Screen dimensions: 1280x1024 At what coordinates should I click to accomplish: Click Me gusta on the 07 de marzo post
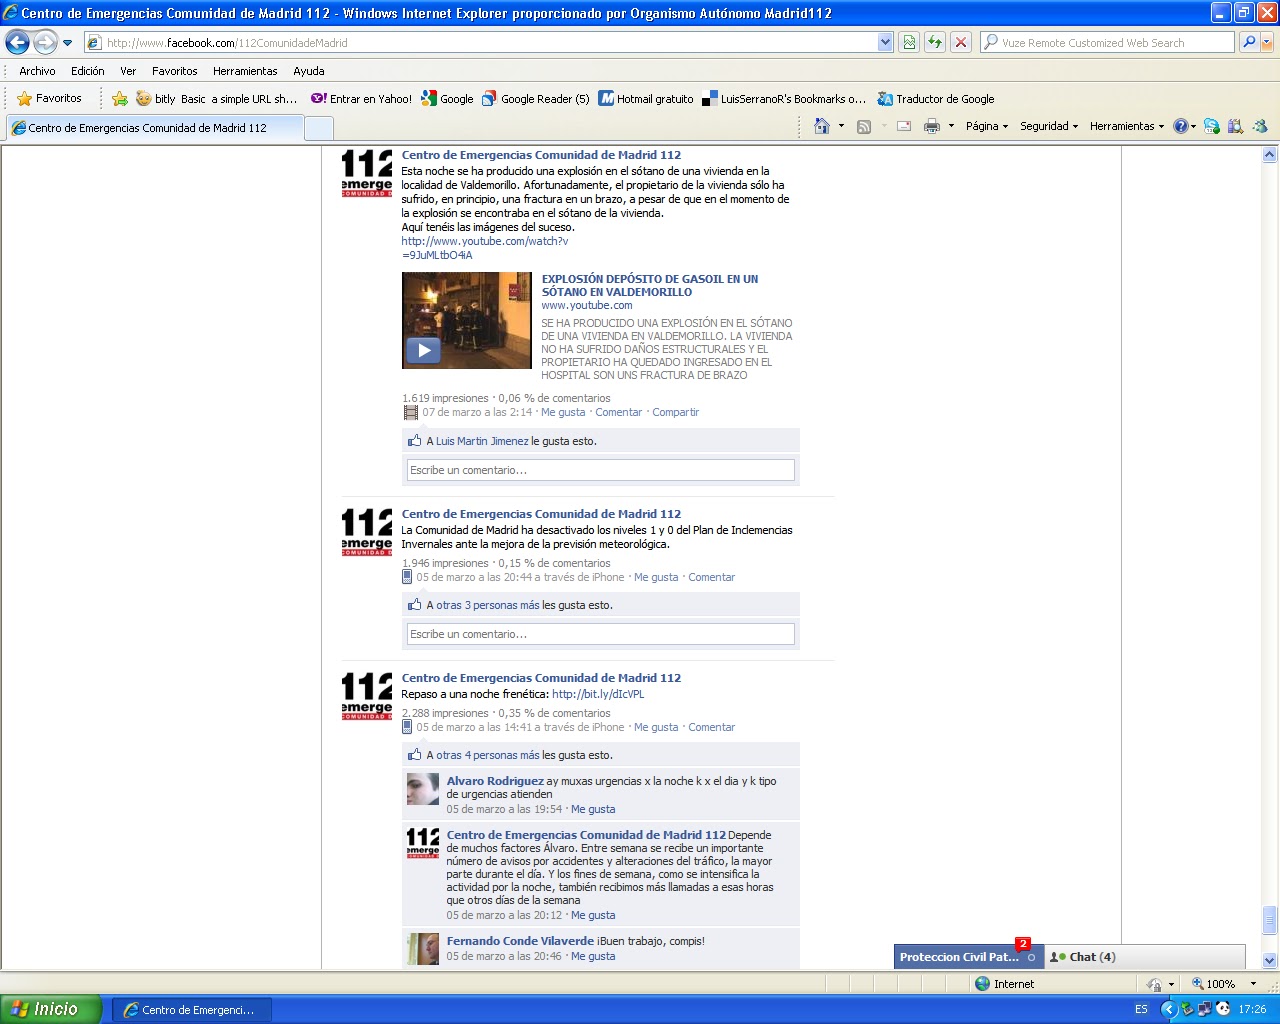pos(563,412)
